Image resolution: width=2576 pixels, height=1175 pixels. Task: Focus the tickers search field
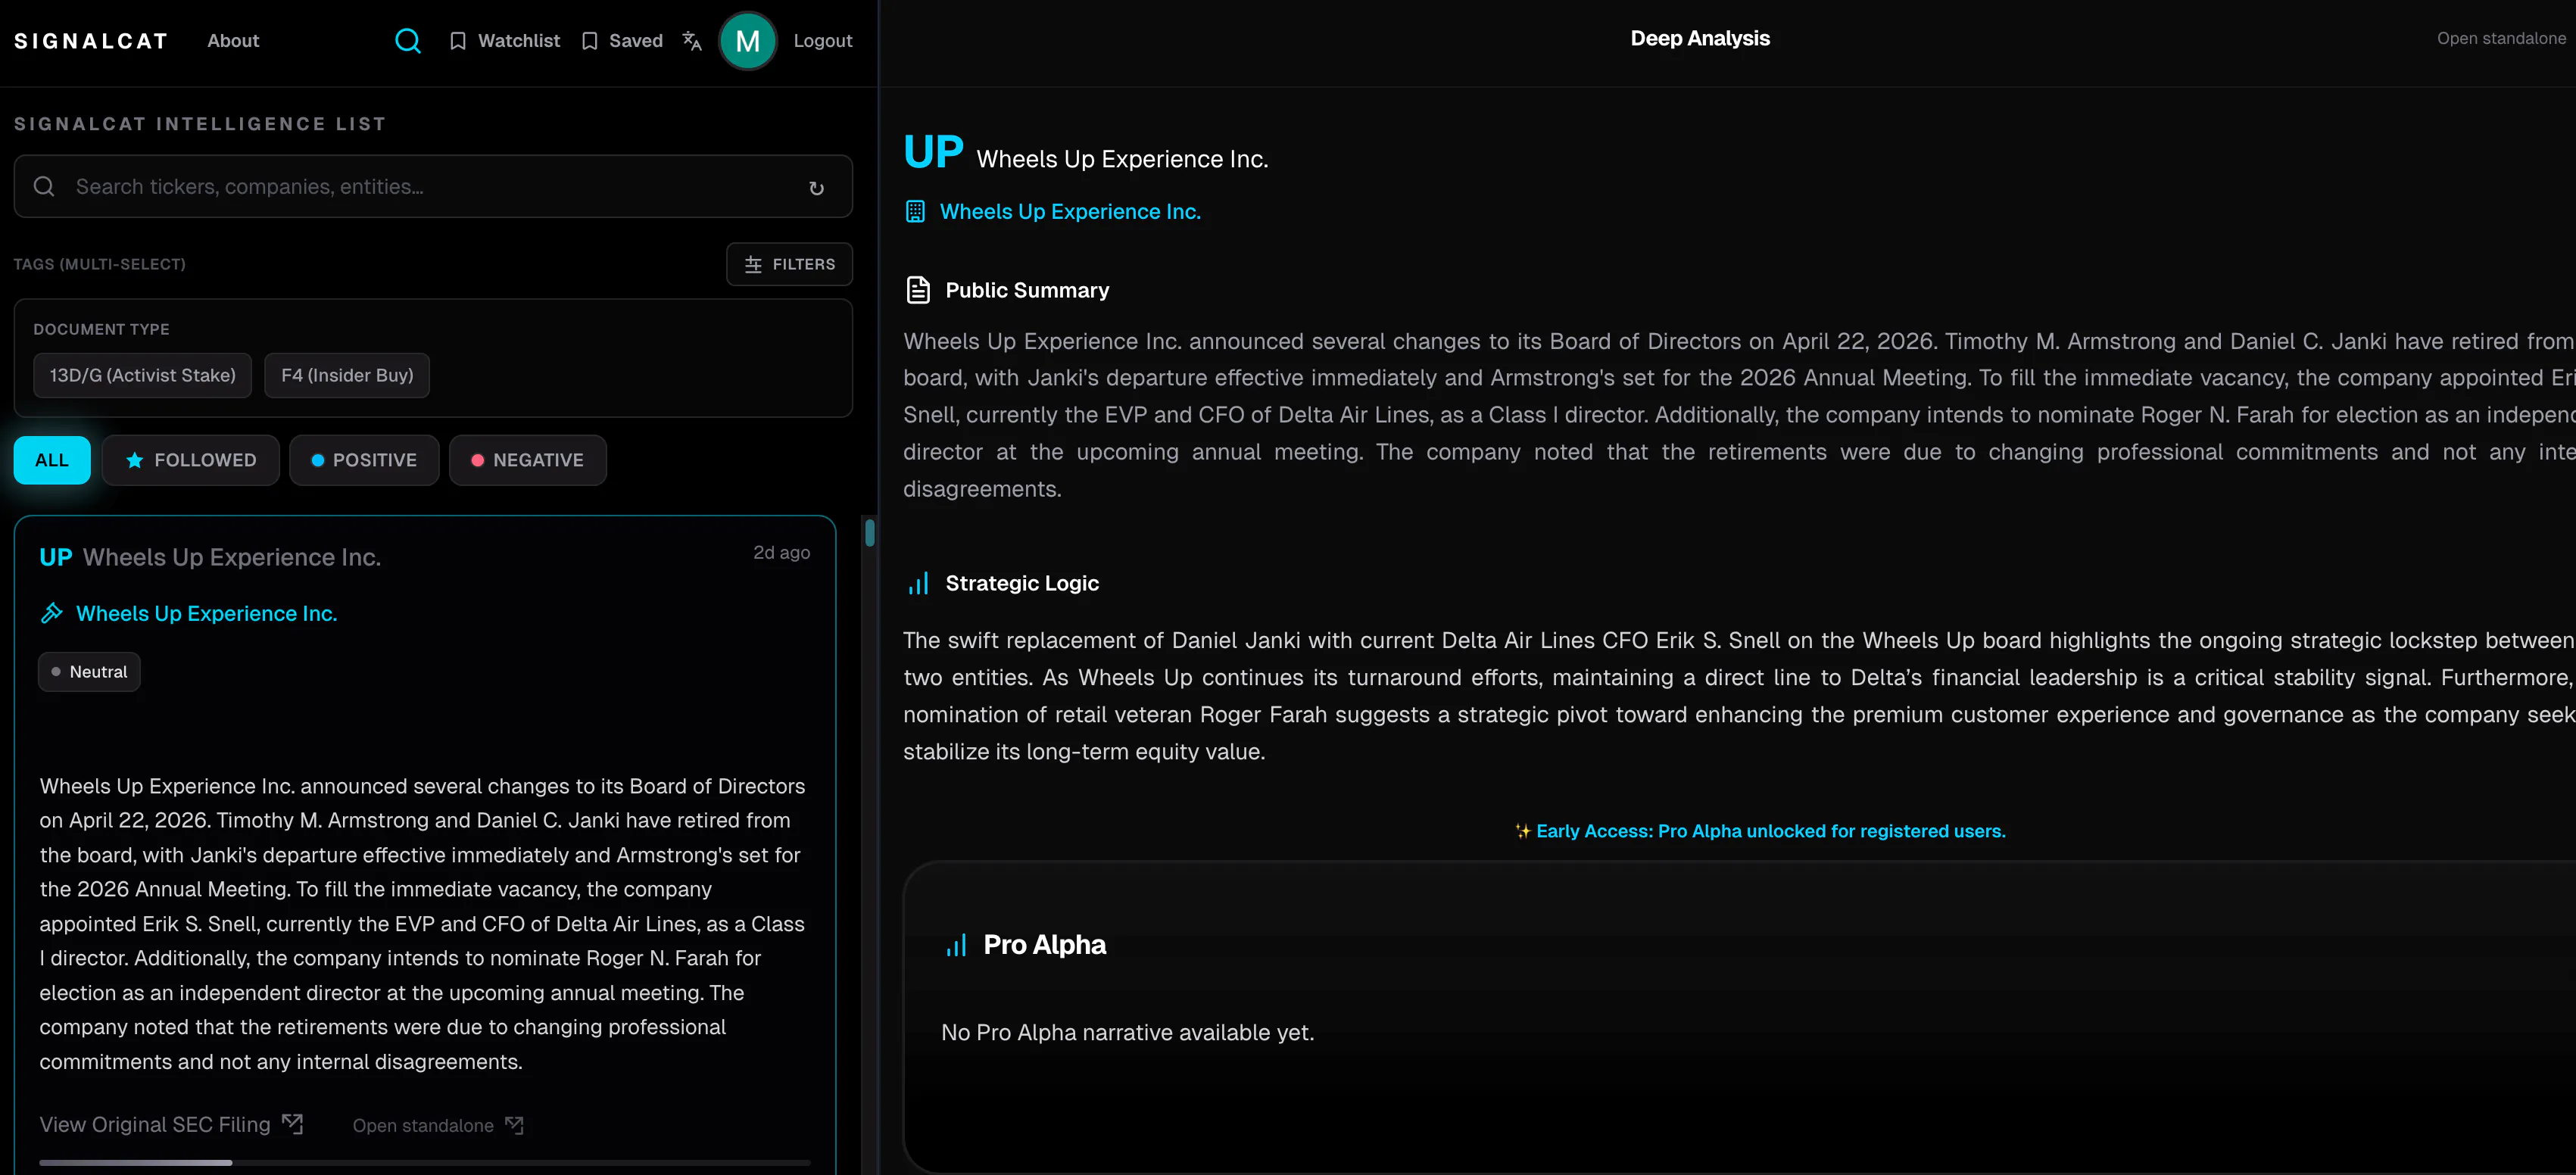coord(433,187)
